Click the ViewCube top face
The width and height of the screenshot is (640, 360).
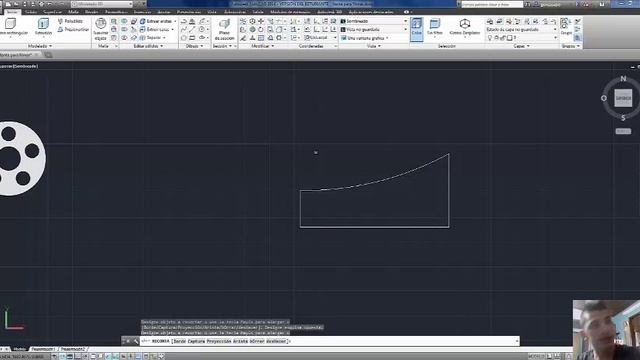[623, 98]
